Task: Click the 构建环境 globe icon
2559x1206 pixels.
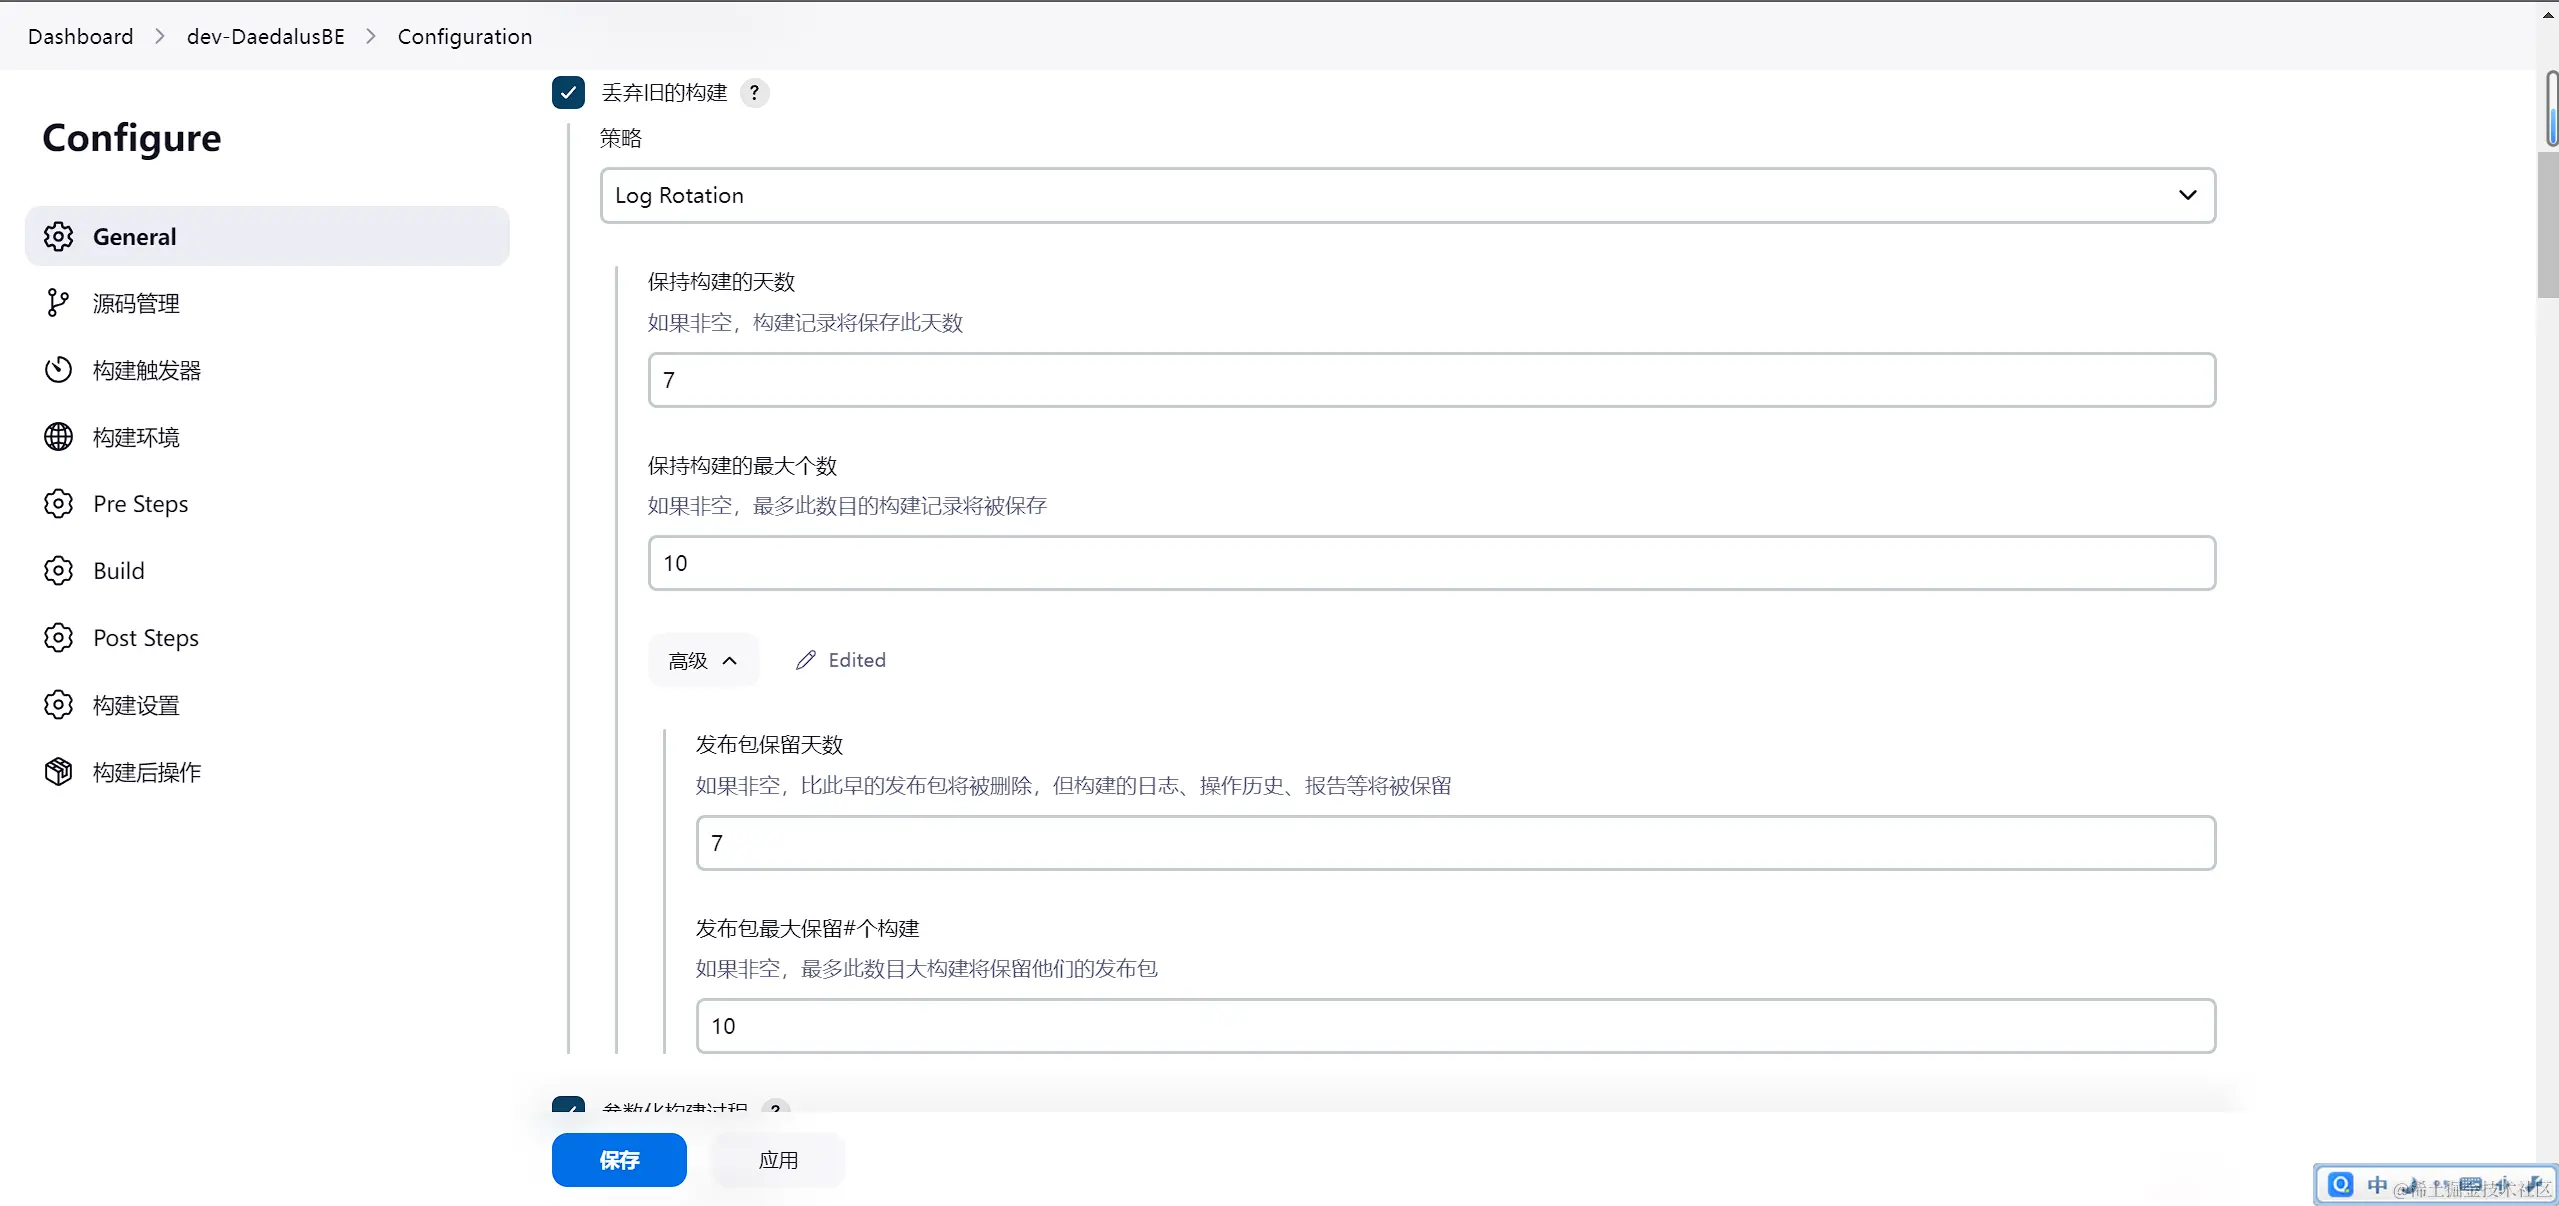Action: pyautogui.click(x=58, y=437)
